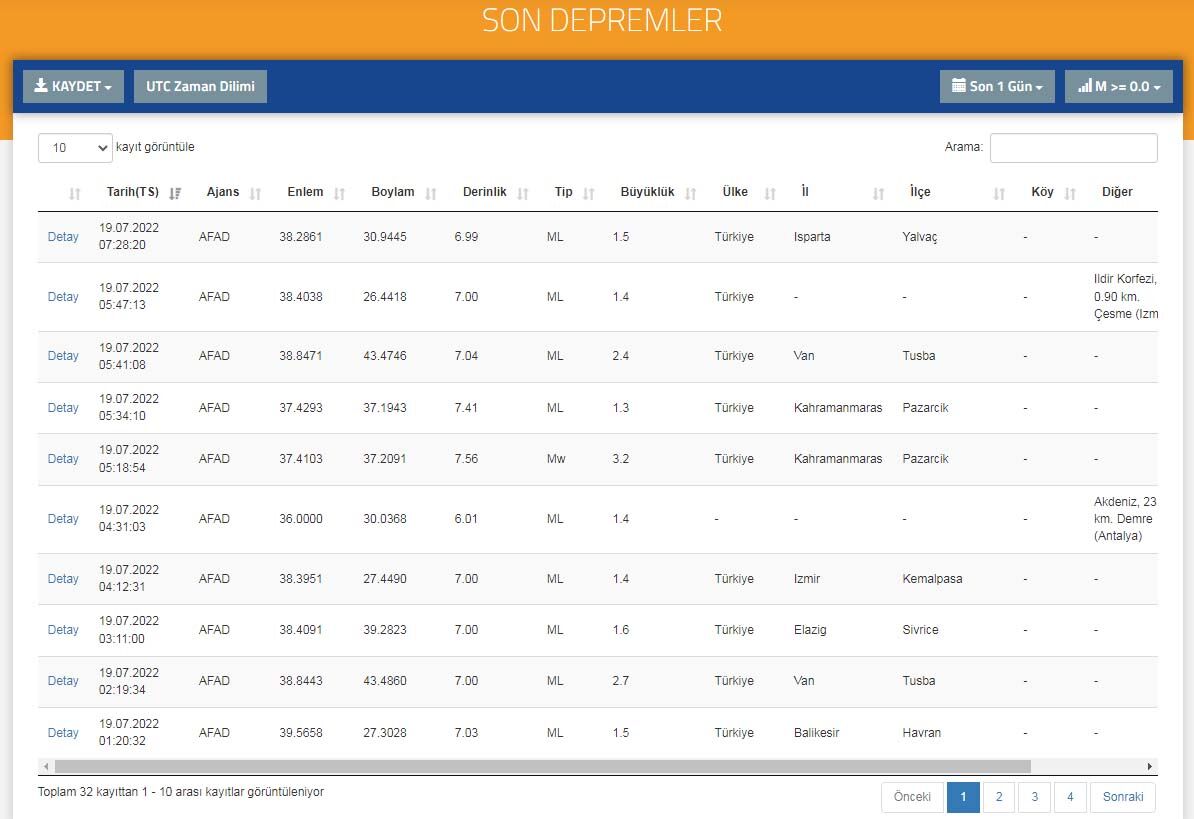Open Detay for the 05:34:10 Kahramanmaras earthquake

coord(63,408)
